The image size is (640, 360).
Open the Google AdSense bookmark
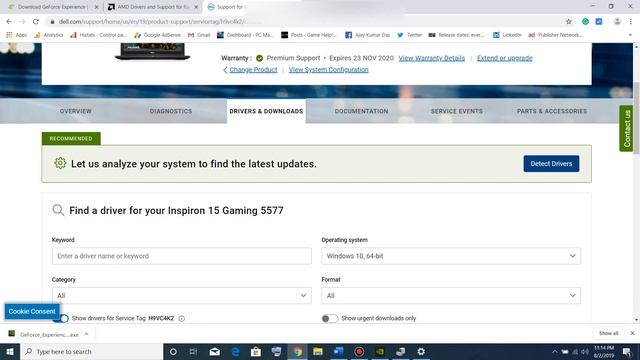(158, 35)
